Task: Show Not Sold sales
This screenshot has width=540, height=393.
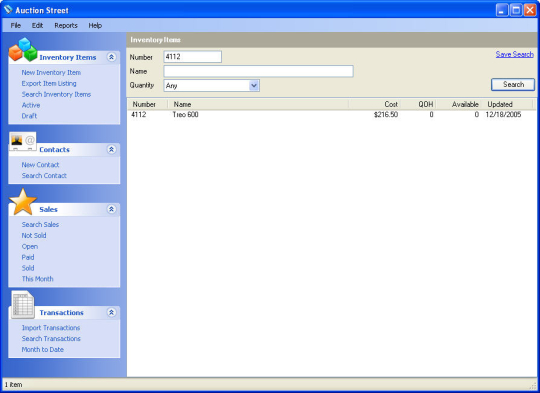Action: click(34, 235)
